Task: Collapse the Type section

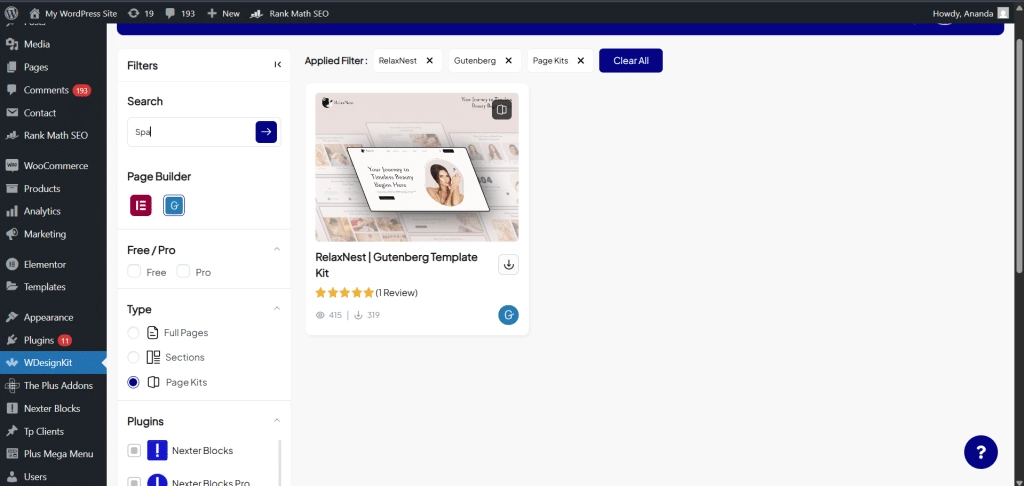Action: [x=277, y=308]
